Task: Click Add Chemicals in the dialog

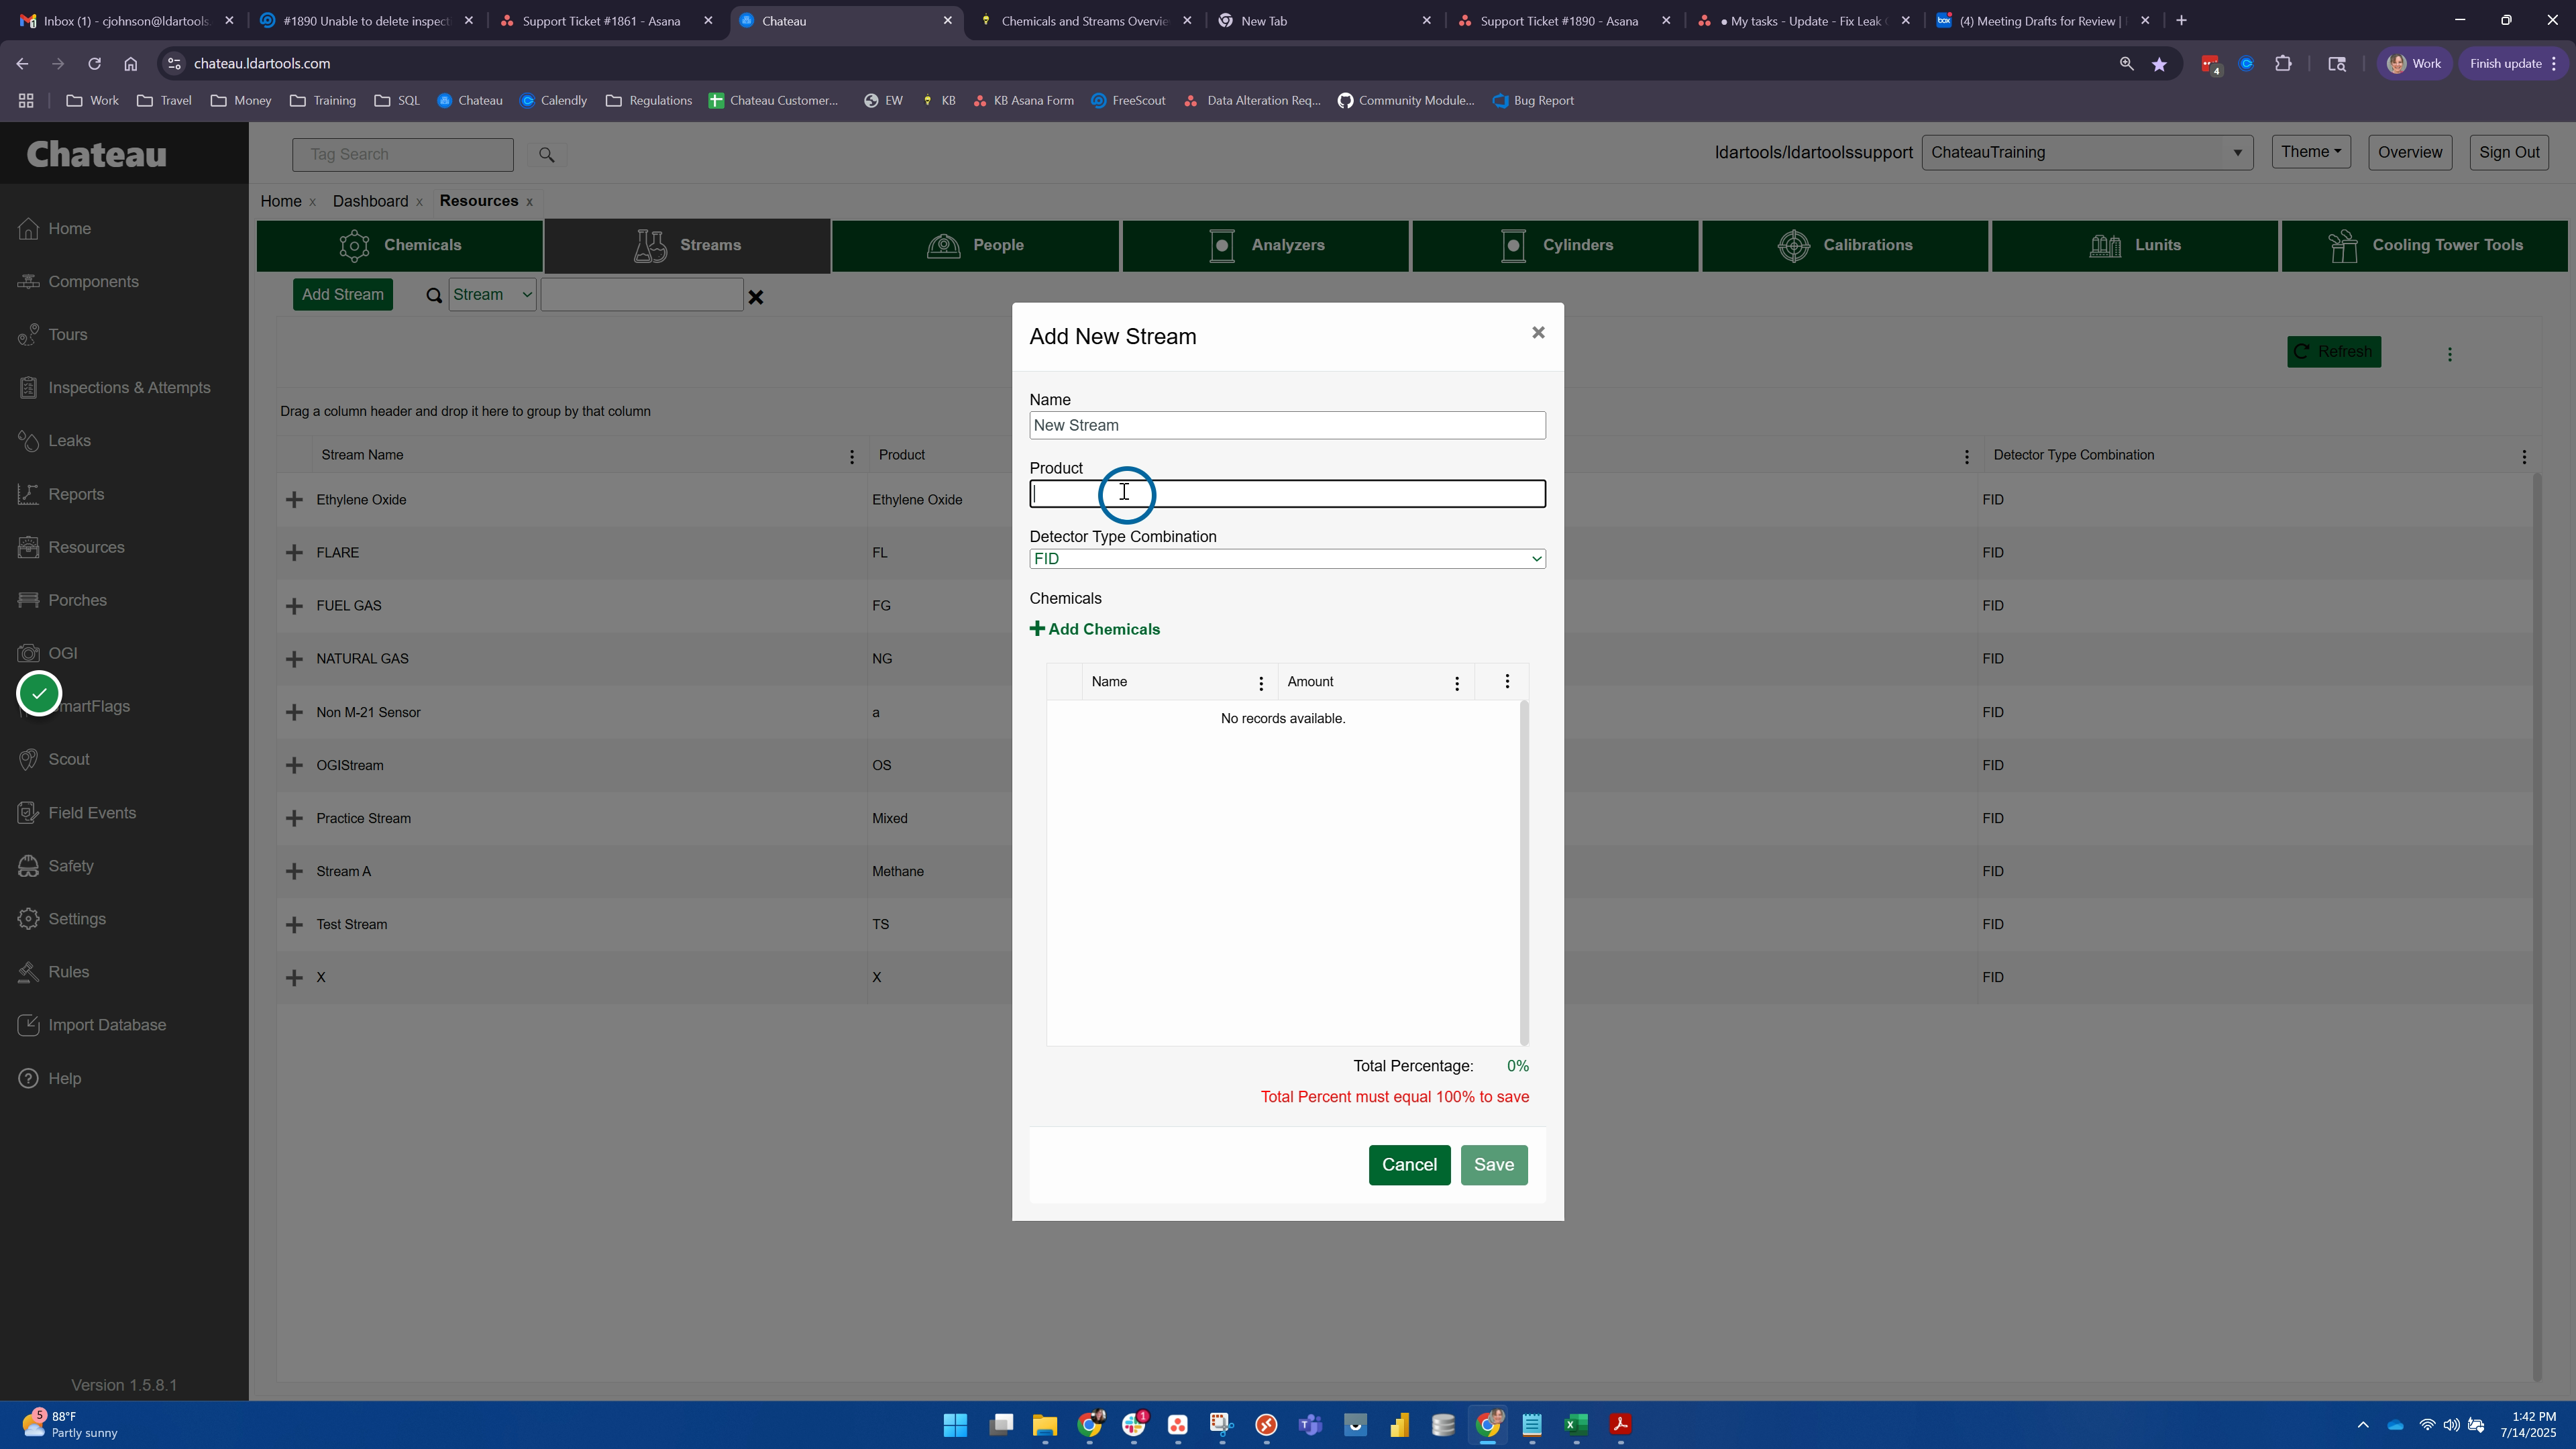Action: click(x=1095, y=629)
